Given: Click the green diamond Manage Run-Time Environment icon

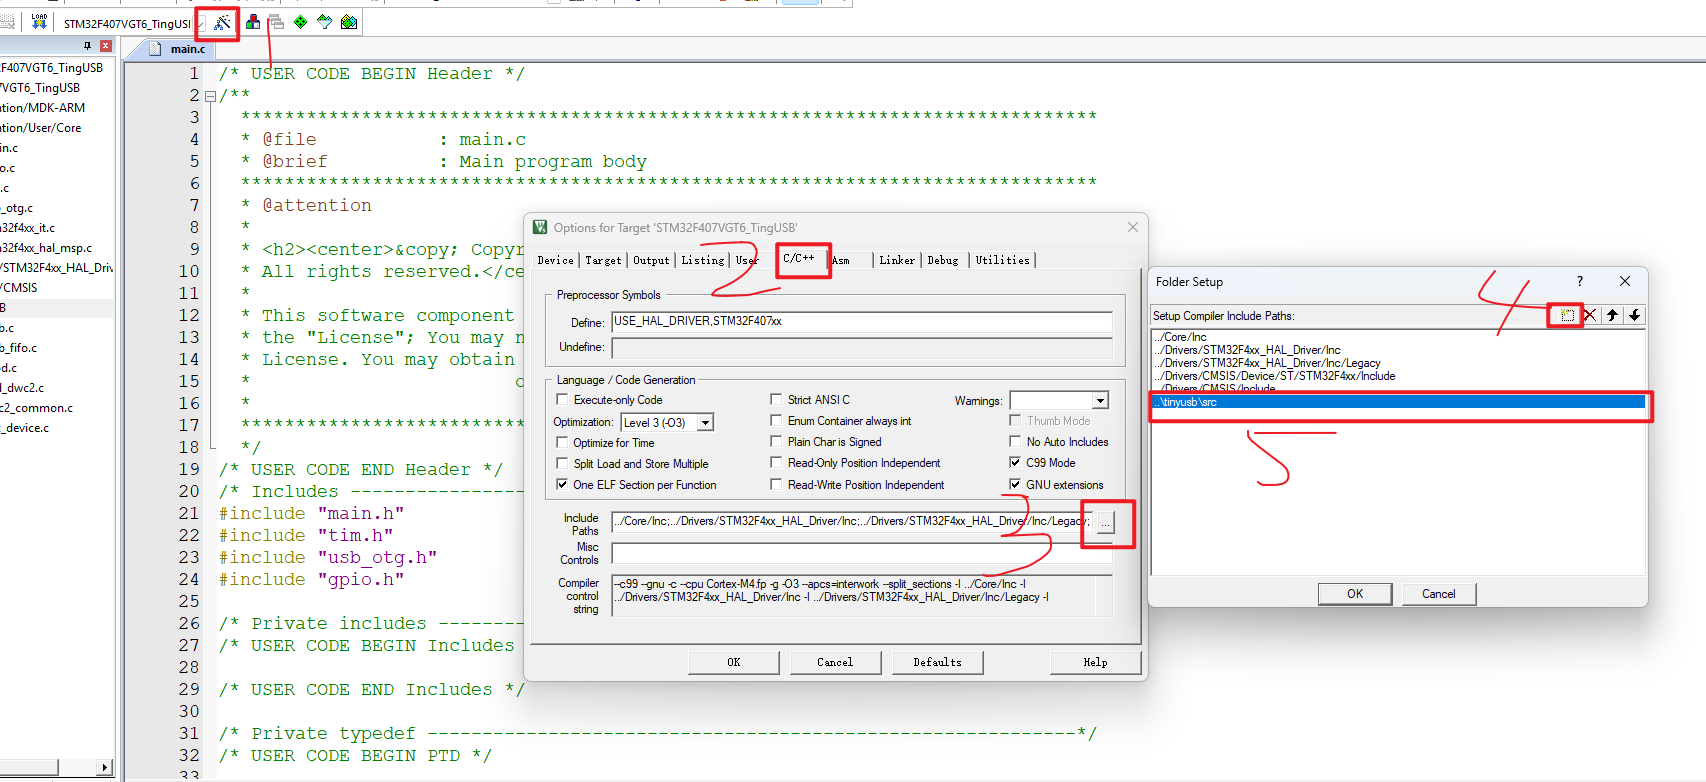Looking at the screenshot, I should pyautogui.click(x=300, y=22).
